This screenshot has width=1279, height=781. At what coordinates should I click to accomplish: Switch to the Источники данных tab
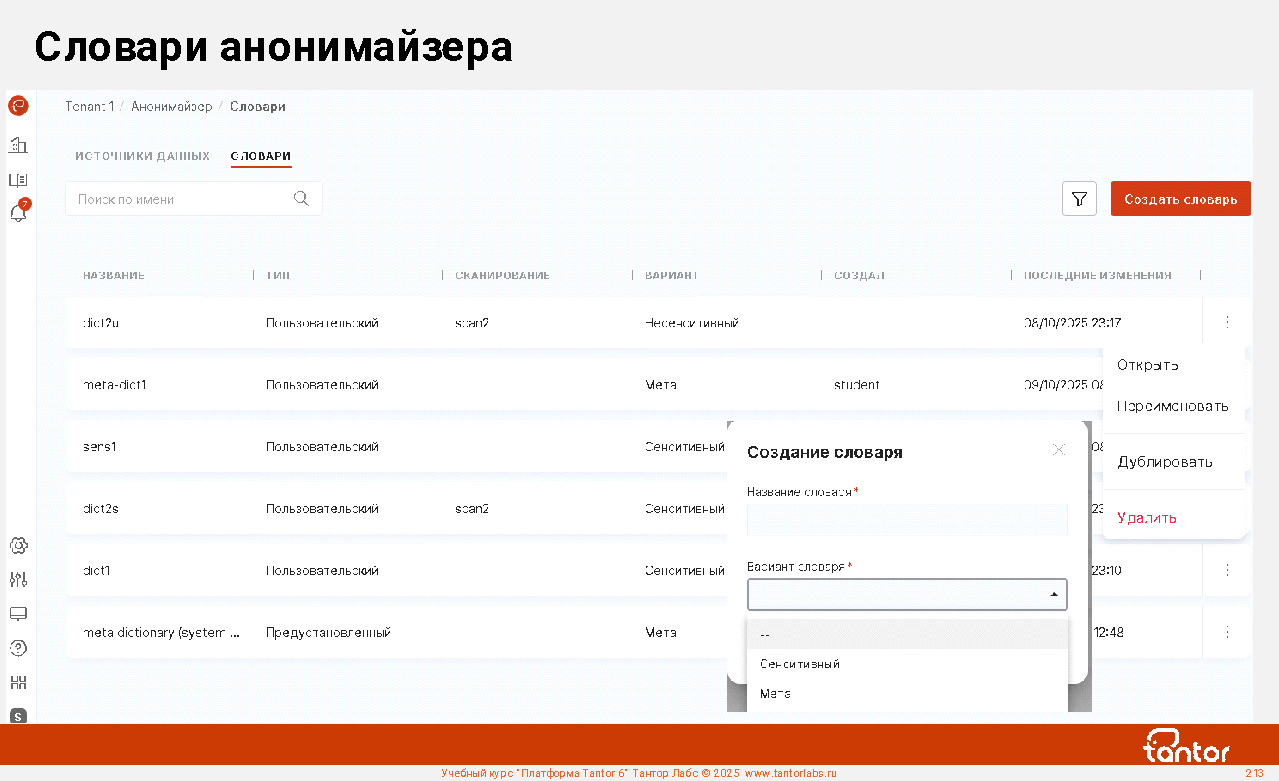click(x=142, y=156)
